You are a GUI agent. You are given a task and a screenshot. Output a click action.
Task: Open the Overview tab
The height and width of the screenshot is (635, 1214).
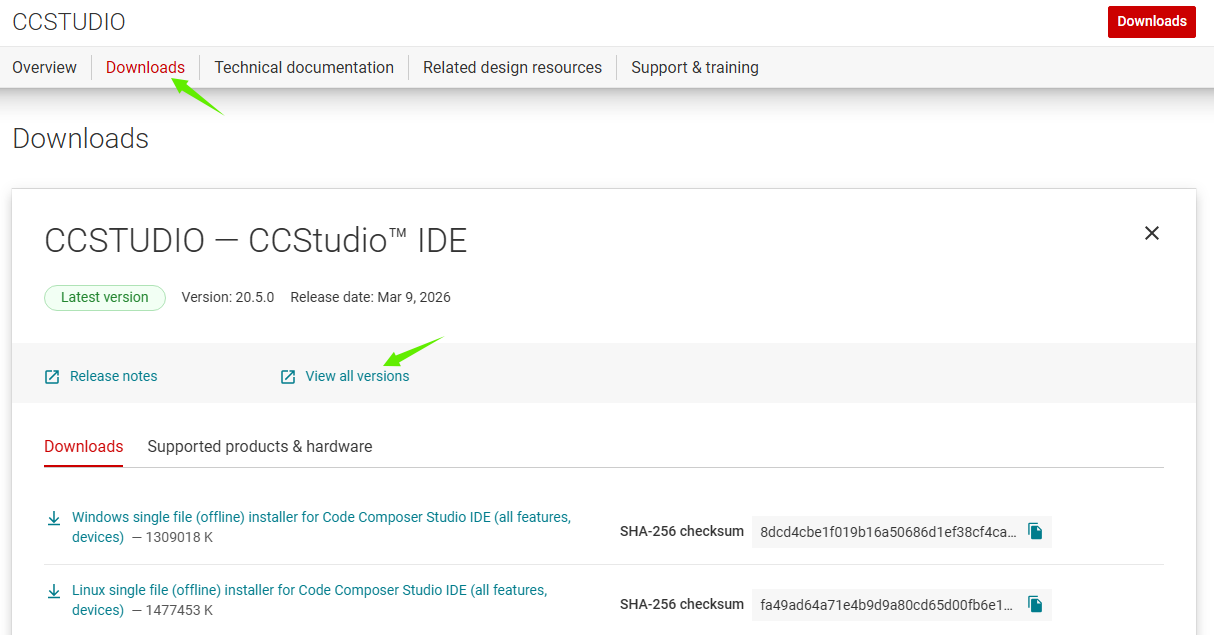point(44,68)
